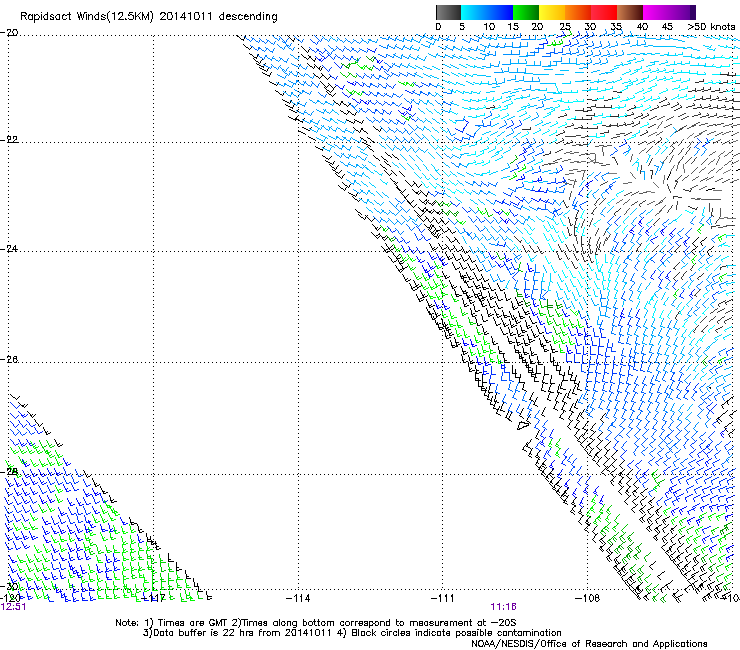Click the green 15-20 knots legend segment
This screenshot has width=740, height=650.
pos(526,12)
